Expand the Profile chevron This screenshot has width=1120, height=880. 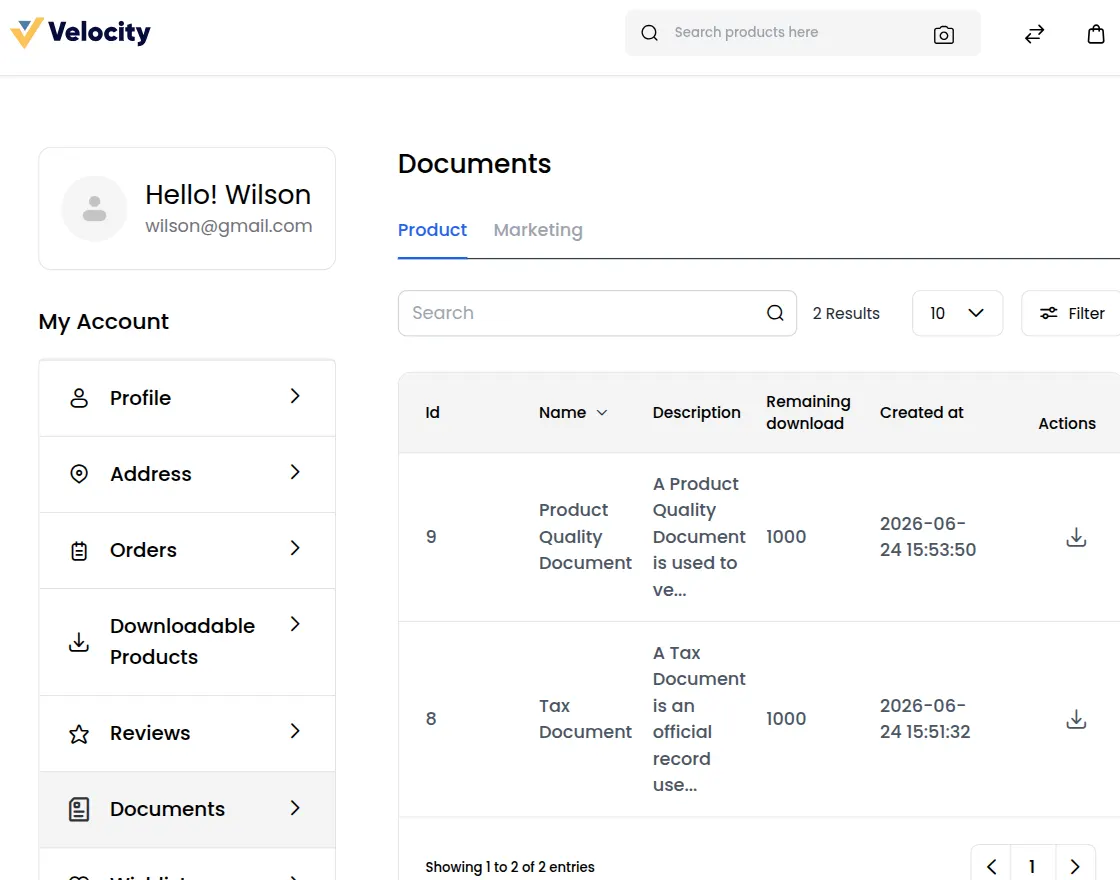click(x=295, y=396)
